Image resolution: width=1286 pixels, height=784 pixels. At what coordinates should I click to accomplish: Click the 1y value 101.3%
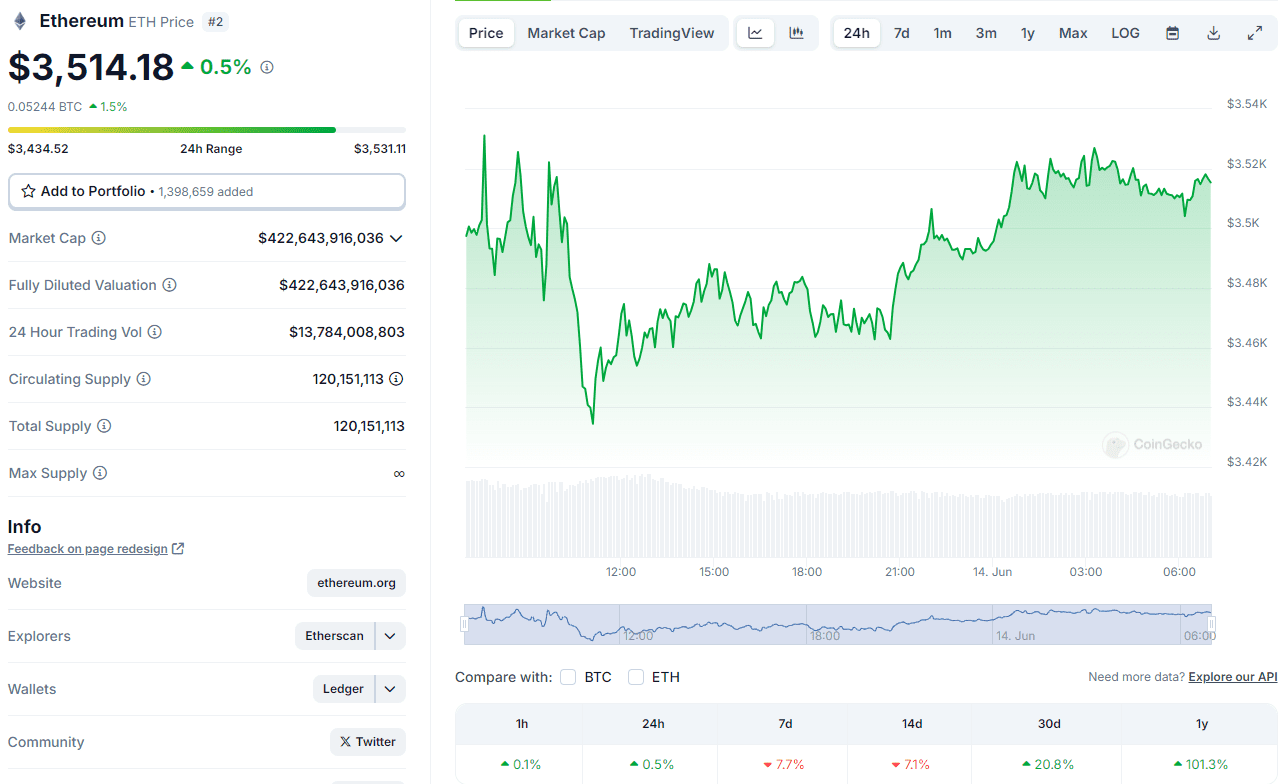pyautogui.click(x=1202, y=764)
